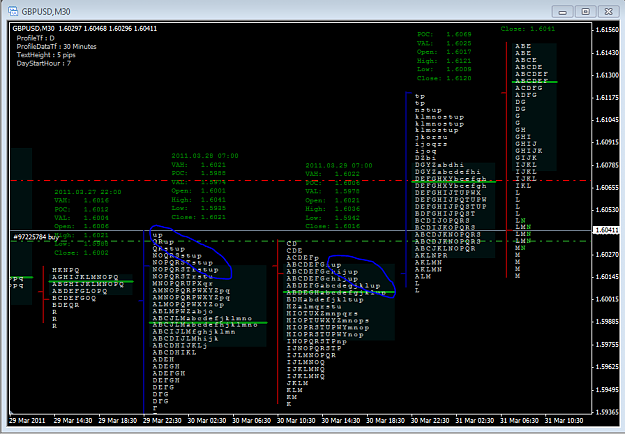Click the 'TextHeight : 5 pips' label
This screenshot has height=434, width=625.
pos(46,55)
